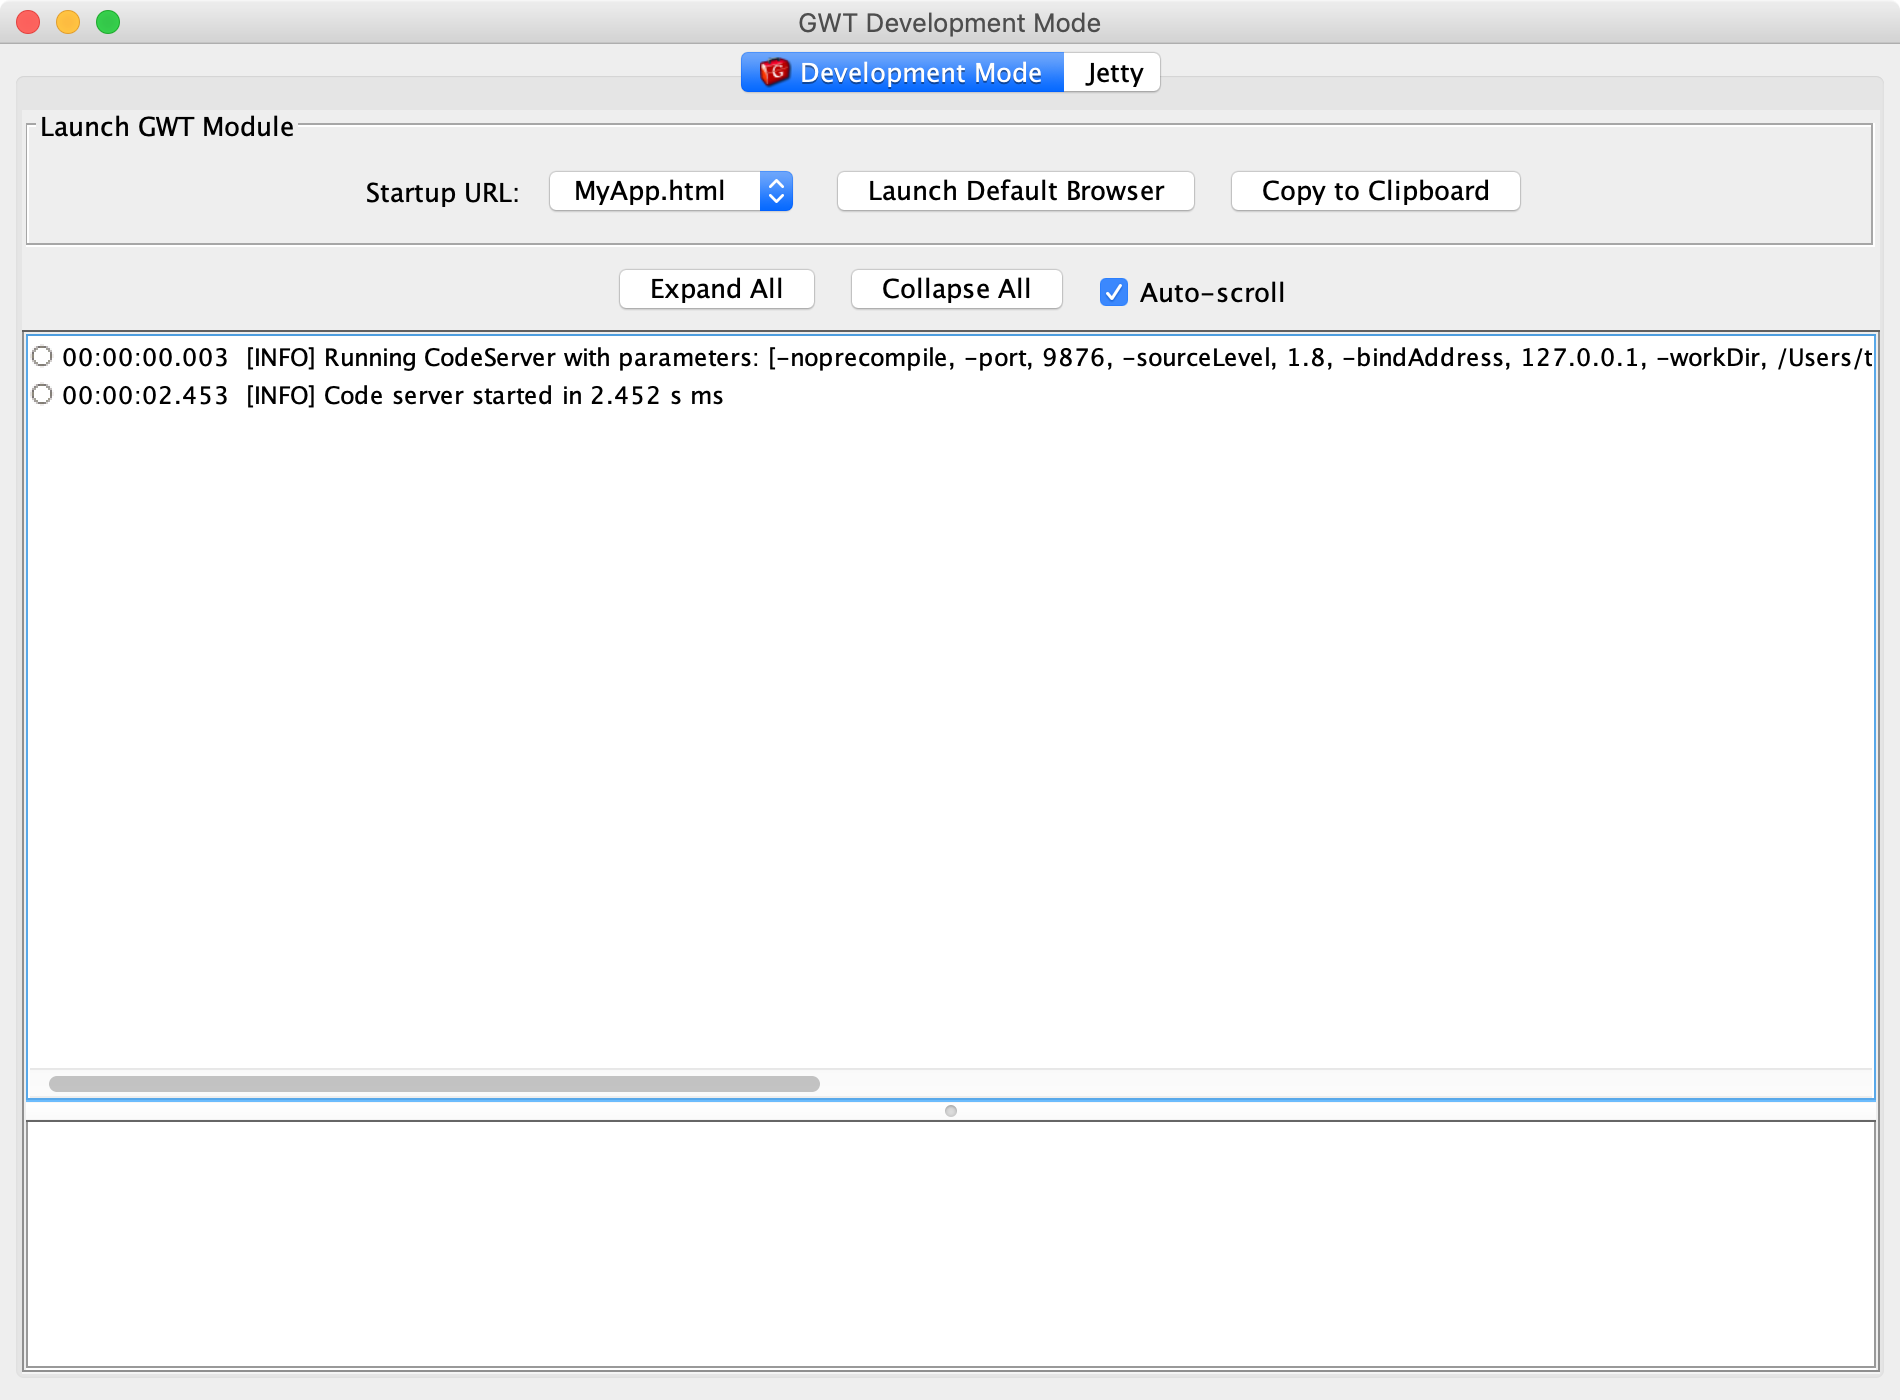This screenshot has height=1400, width=1900.
Task: Click the Launch Default Browser button
Action: pyautogui.click(x=1016, y=191)
